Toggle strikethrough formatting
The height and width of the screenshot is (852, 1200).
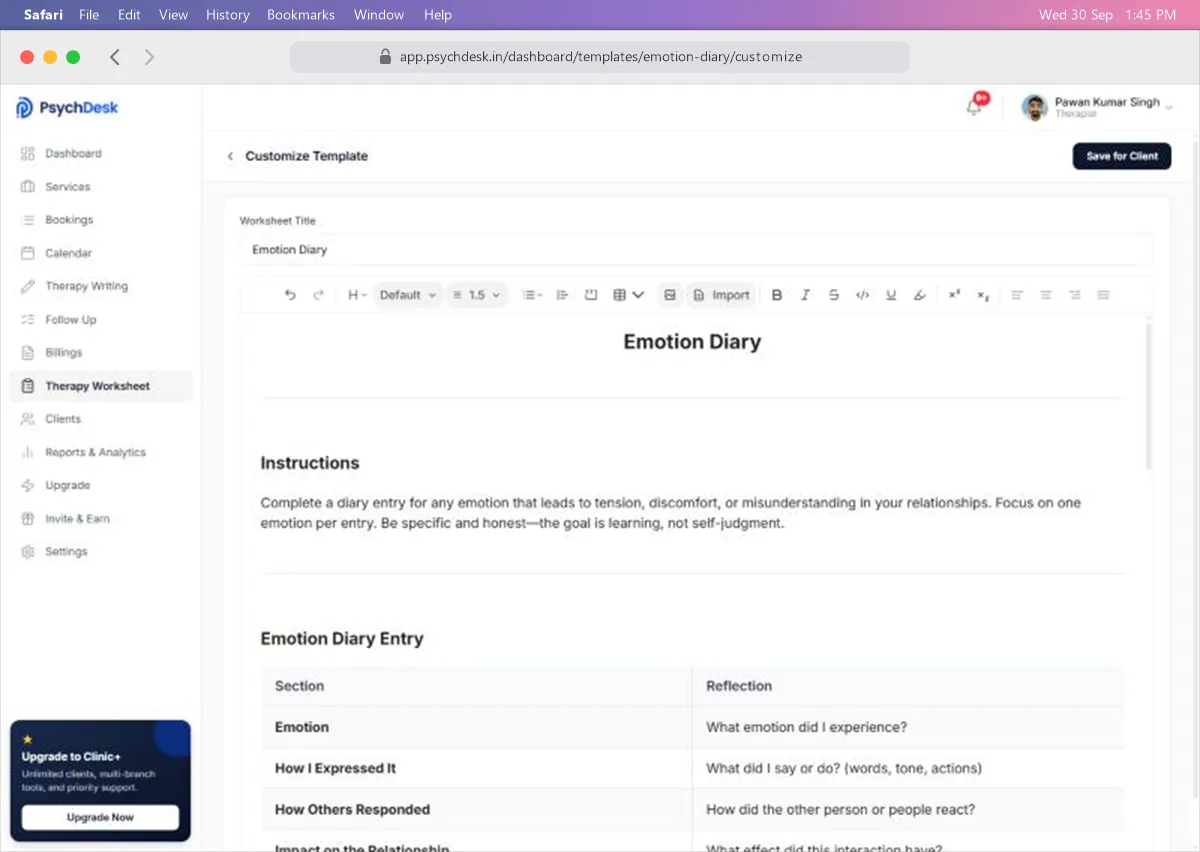(x=834, y=295)
